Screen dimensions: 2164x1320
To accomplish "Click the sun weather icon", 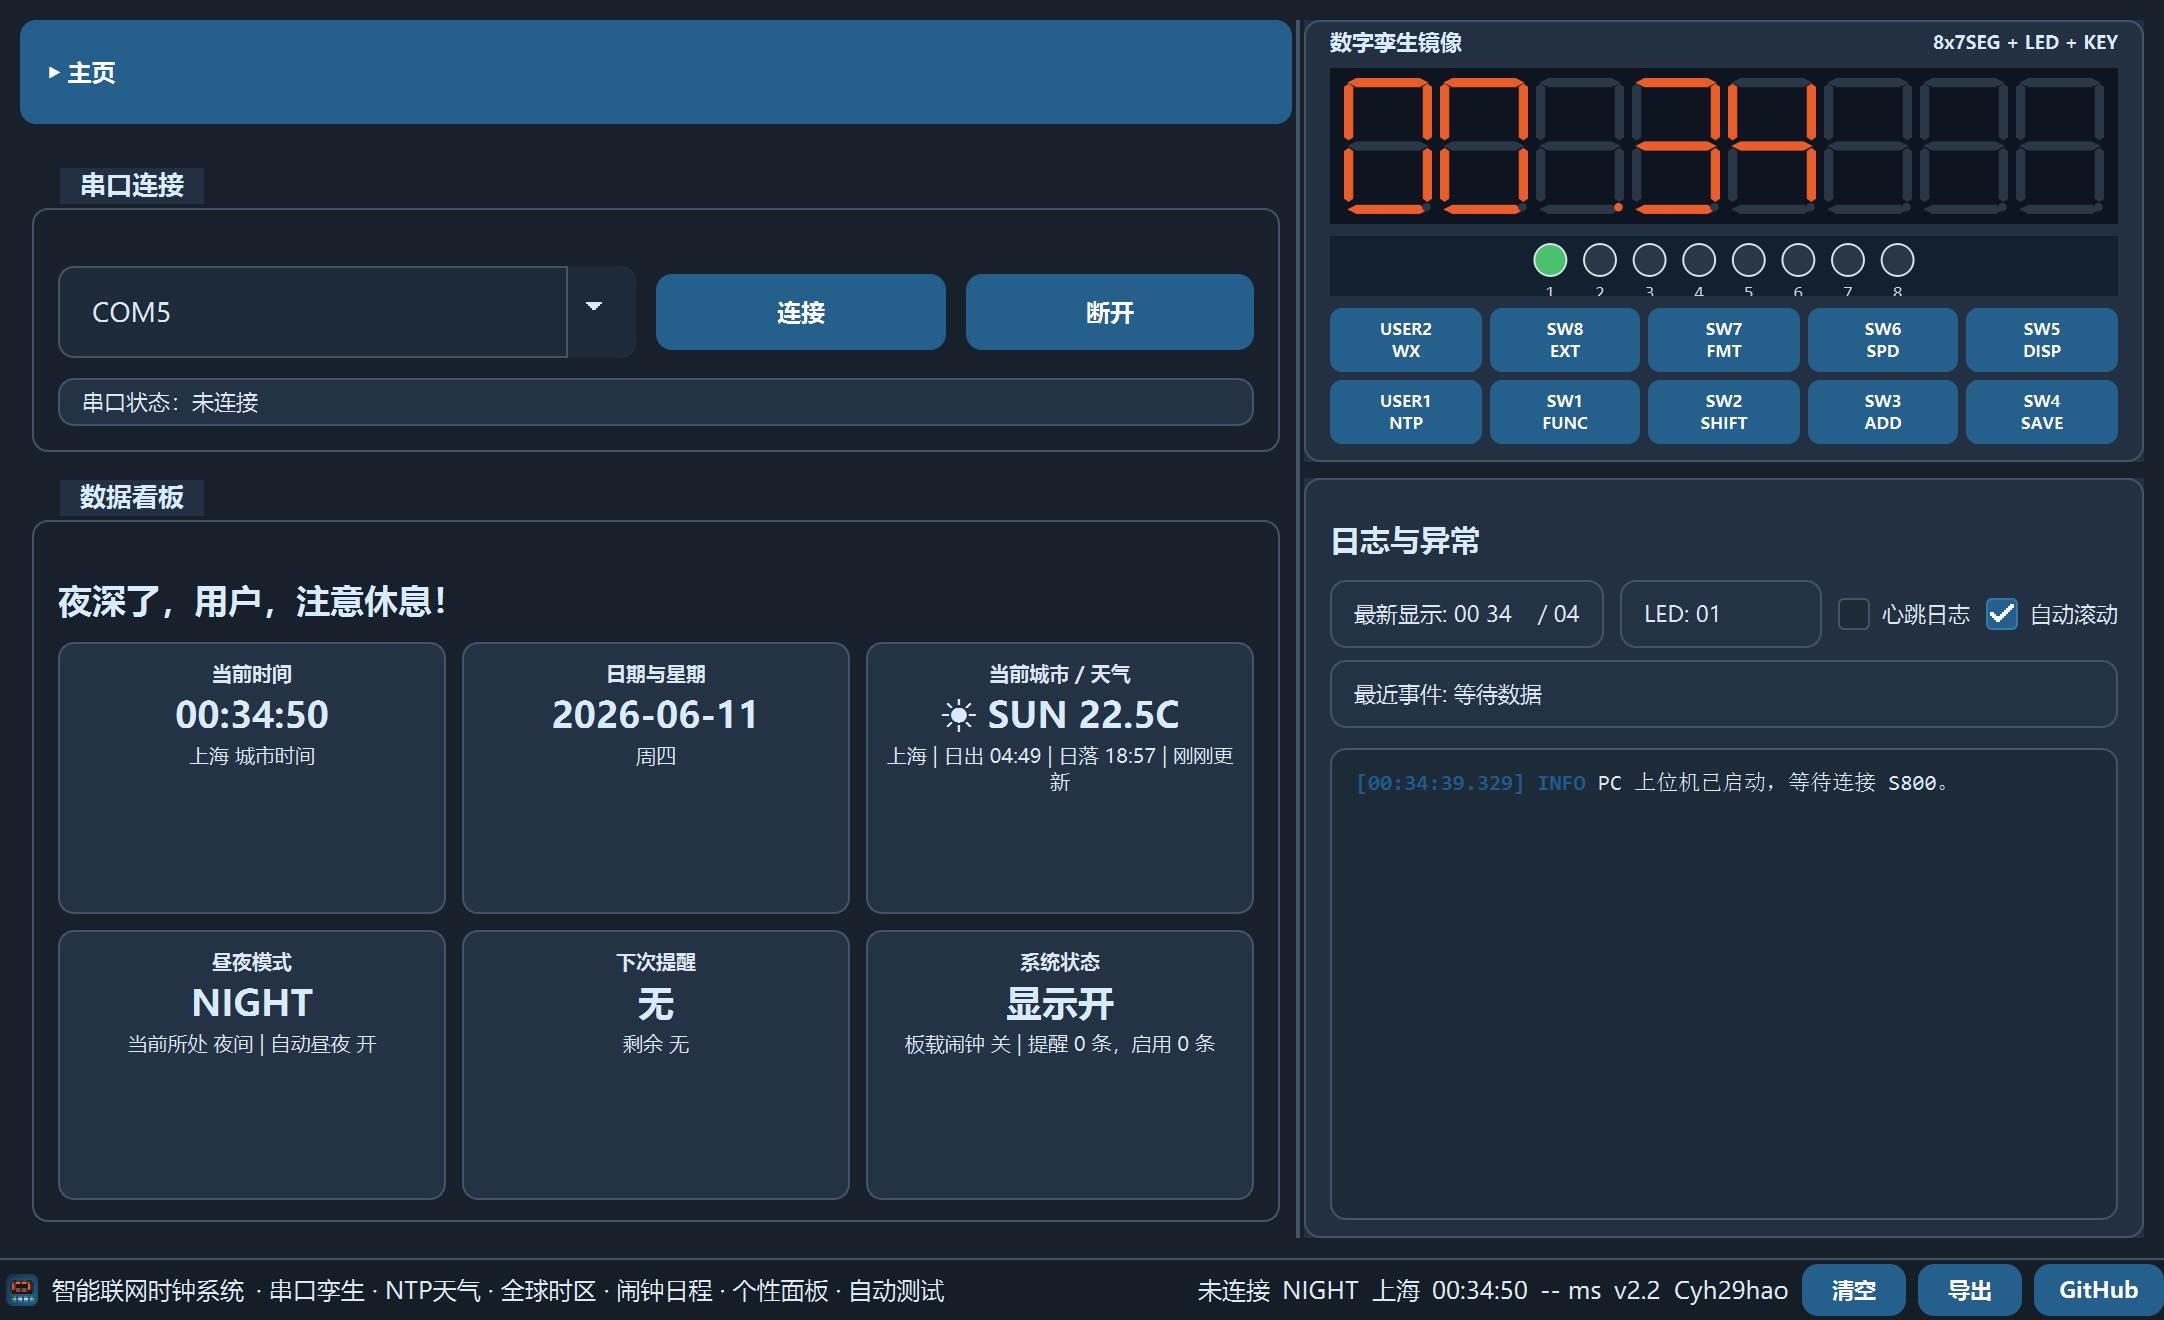I will click(958, 715).
